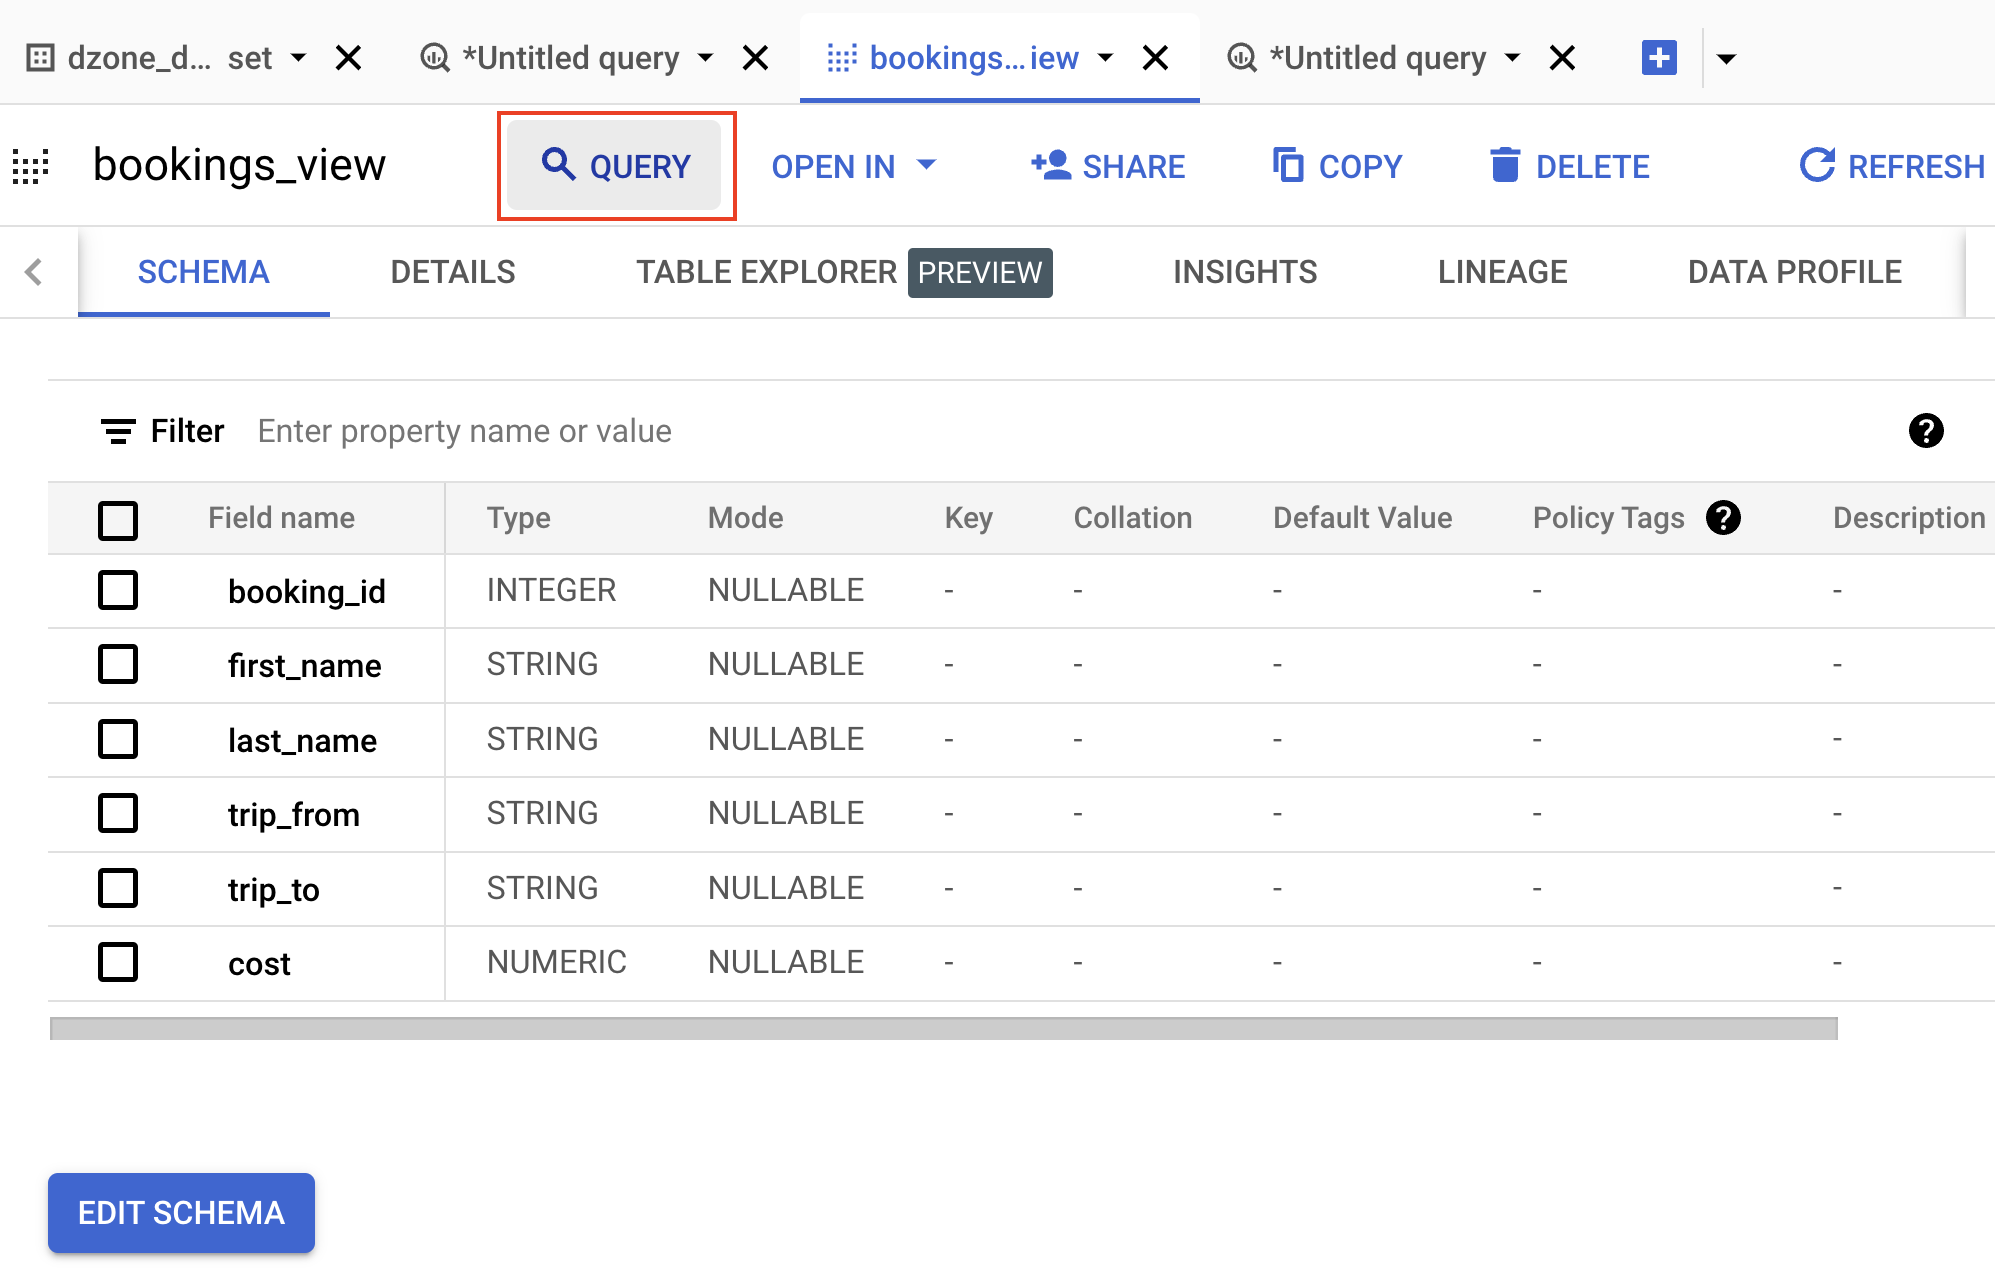Viewport: 1995px width, 1270px height.
Task: Open the Policy Tags help icon
Action: (1724, 517)
